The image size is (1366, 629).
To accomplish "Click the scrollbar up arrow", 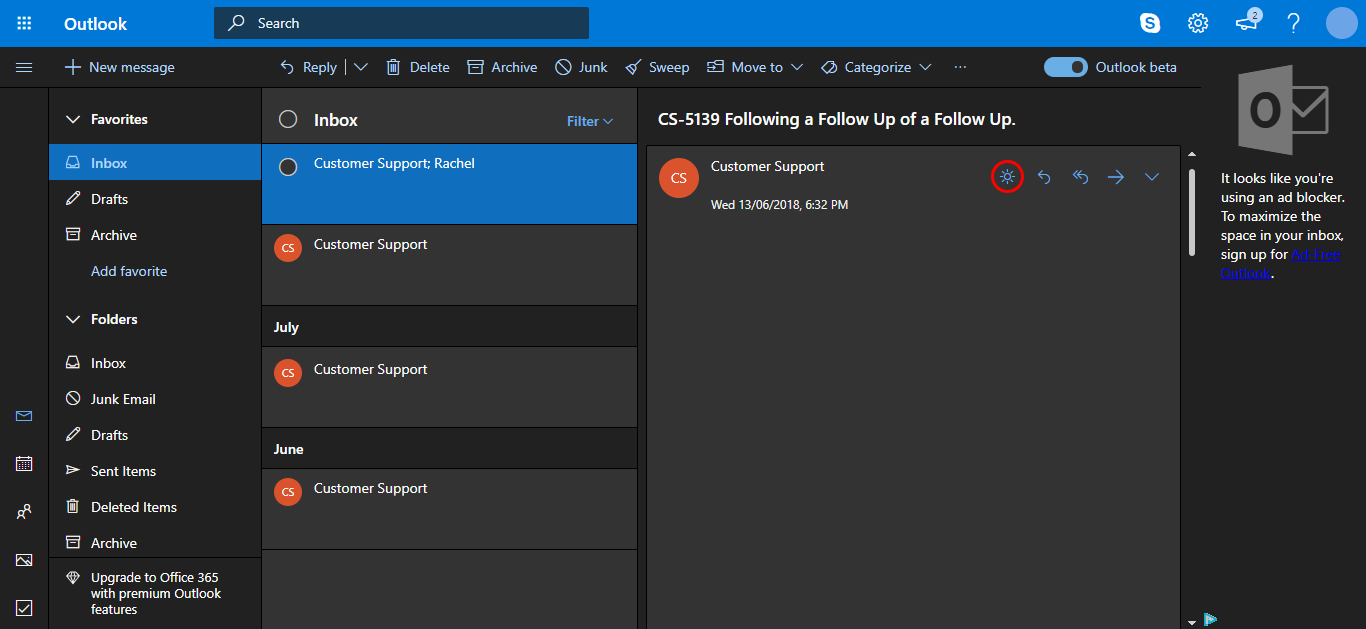I will point(1191,154).
